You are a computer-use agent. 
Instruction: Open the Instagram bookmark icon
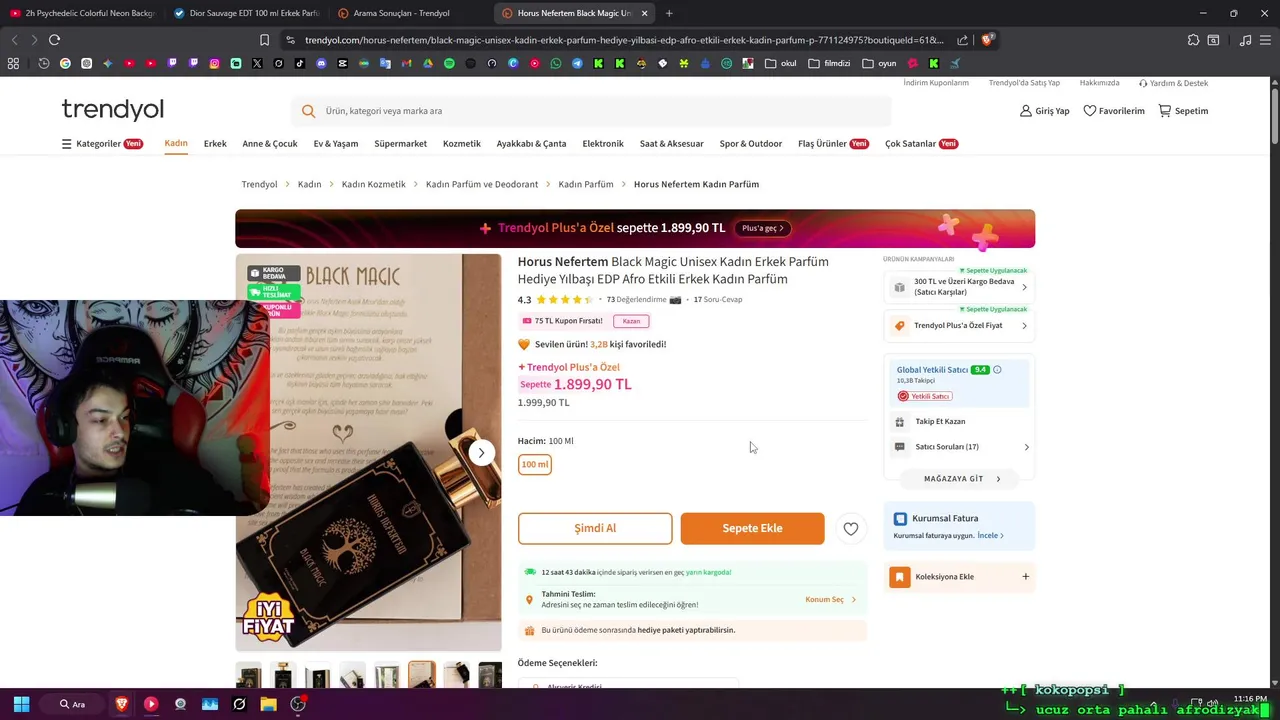(x=214, y=63)
